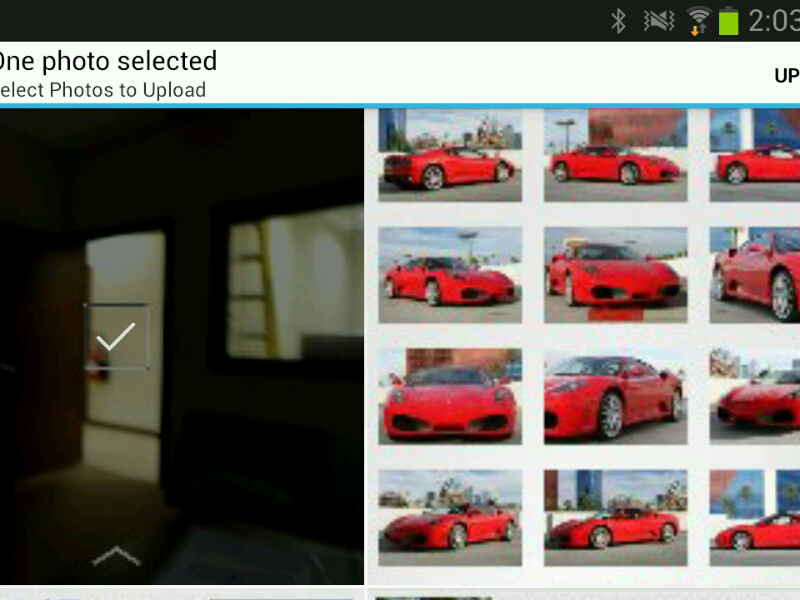Expand the panel using the up chevron
Image resolution: width=800 pixels, height=600 pixels.
point(116,556)
